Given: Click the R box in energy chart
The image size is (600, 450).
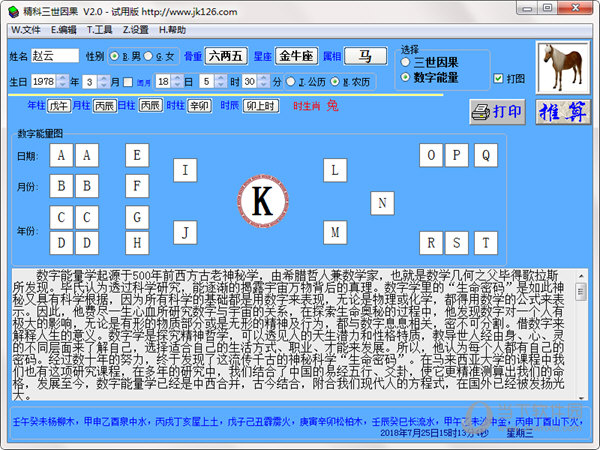Looking at the screenshot, I should [431, 243].
